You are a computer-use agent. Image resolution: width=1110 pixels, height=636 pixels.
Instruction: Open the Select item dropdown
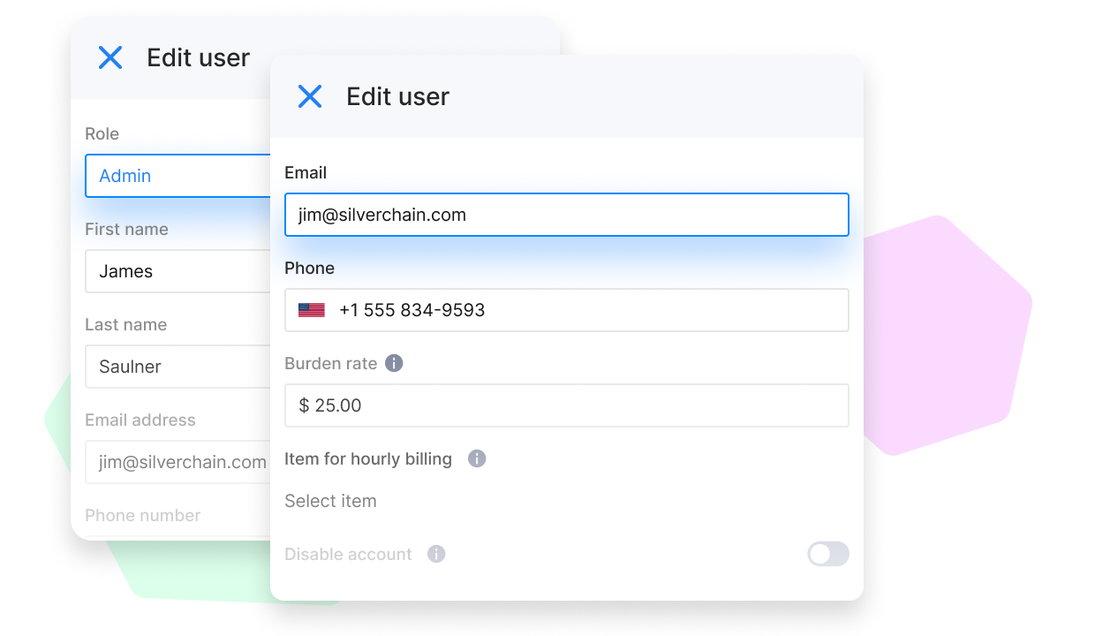tap(331, 501)
